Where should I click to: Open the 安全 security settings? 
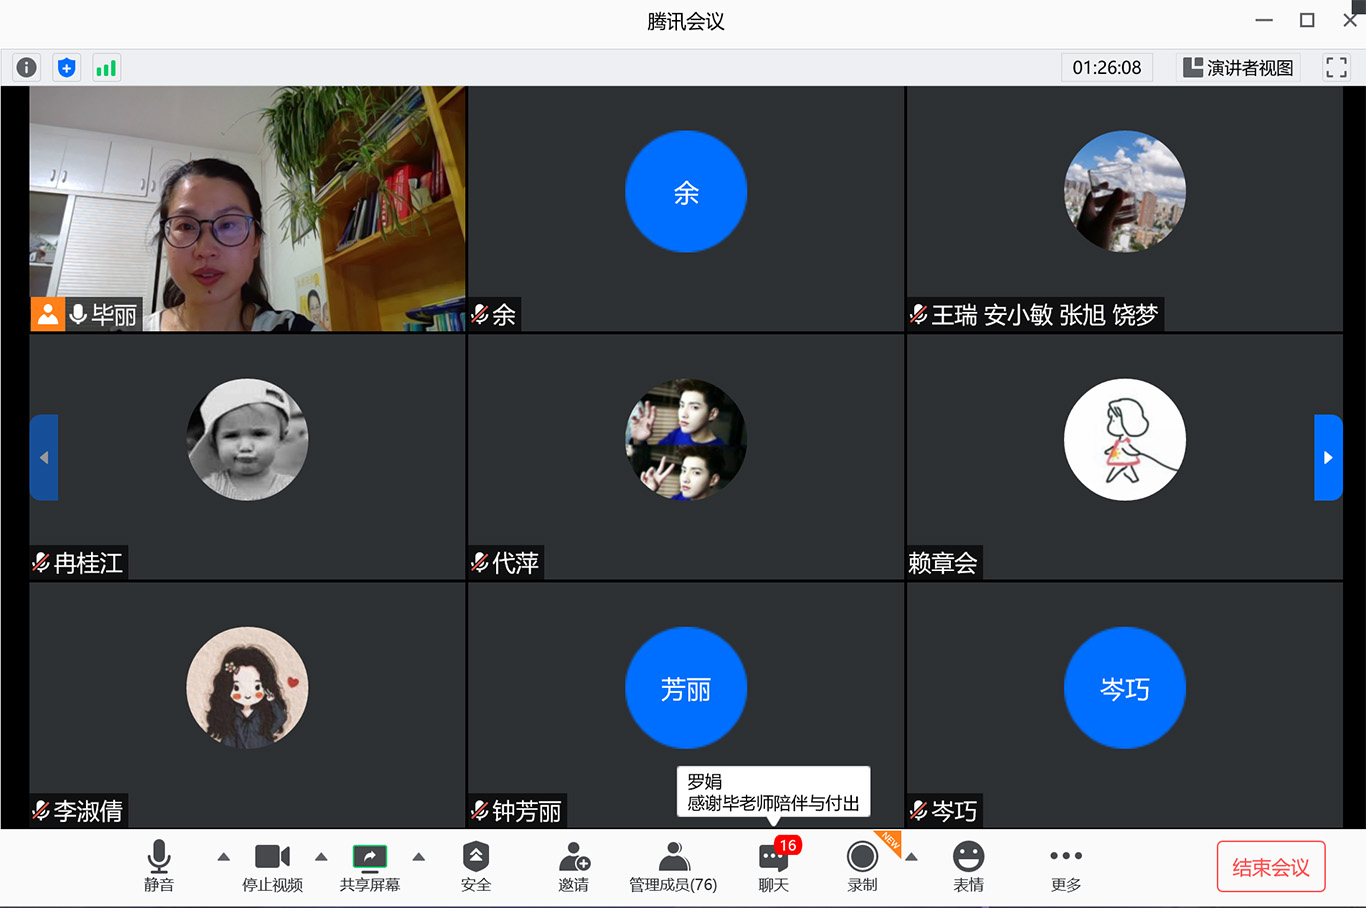tap(476, 866)
